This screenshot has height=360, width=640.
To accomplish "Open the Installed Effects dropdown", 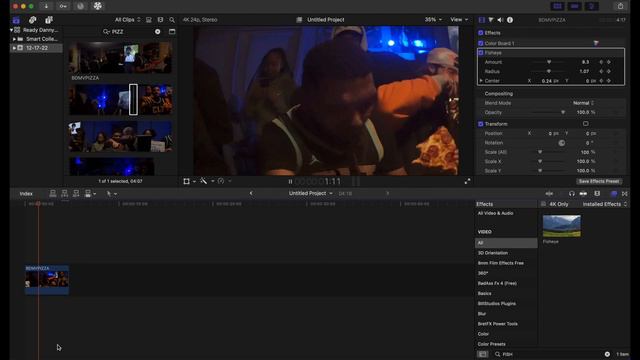I will pyautogui.click(x=604, y=204).
